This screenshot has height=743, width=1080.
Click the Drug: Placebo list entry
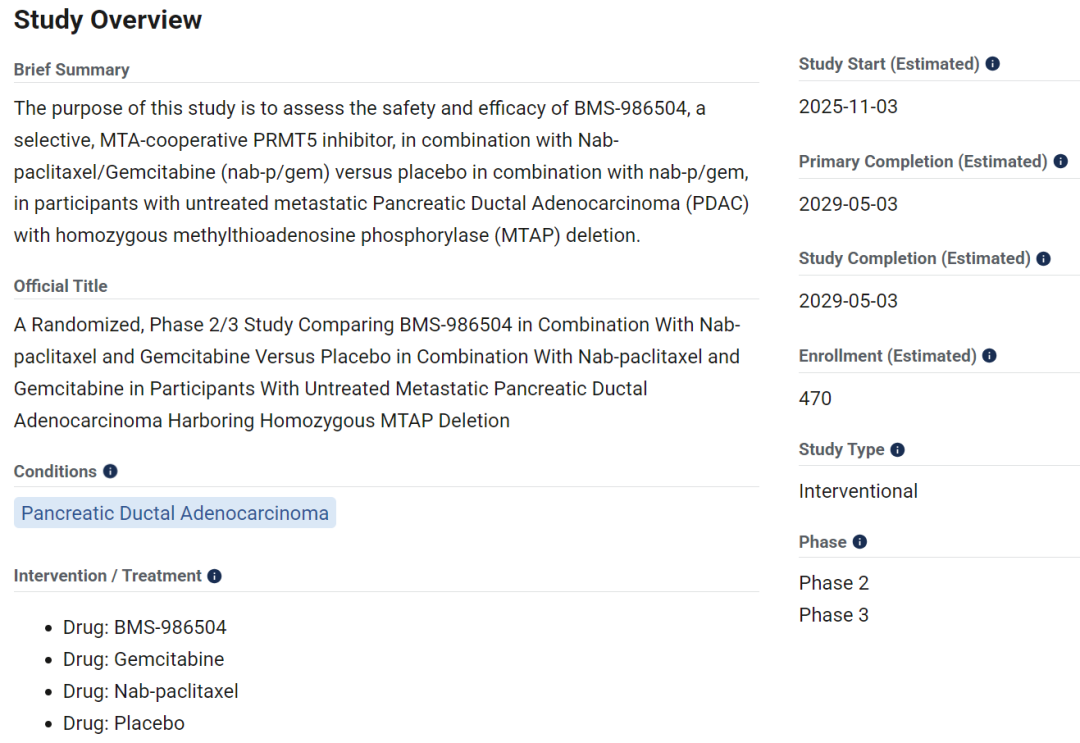point(123,723)
